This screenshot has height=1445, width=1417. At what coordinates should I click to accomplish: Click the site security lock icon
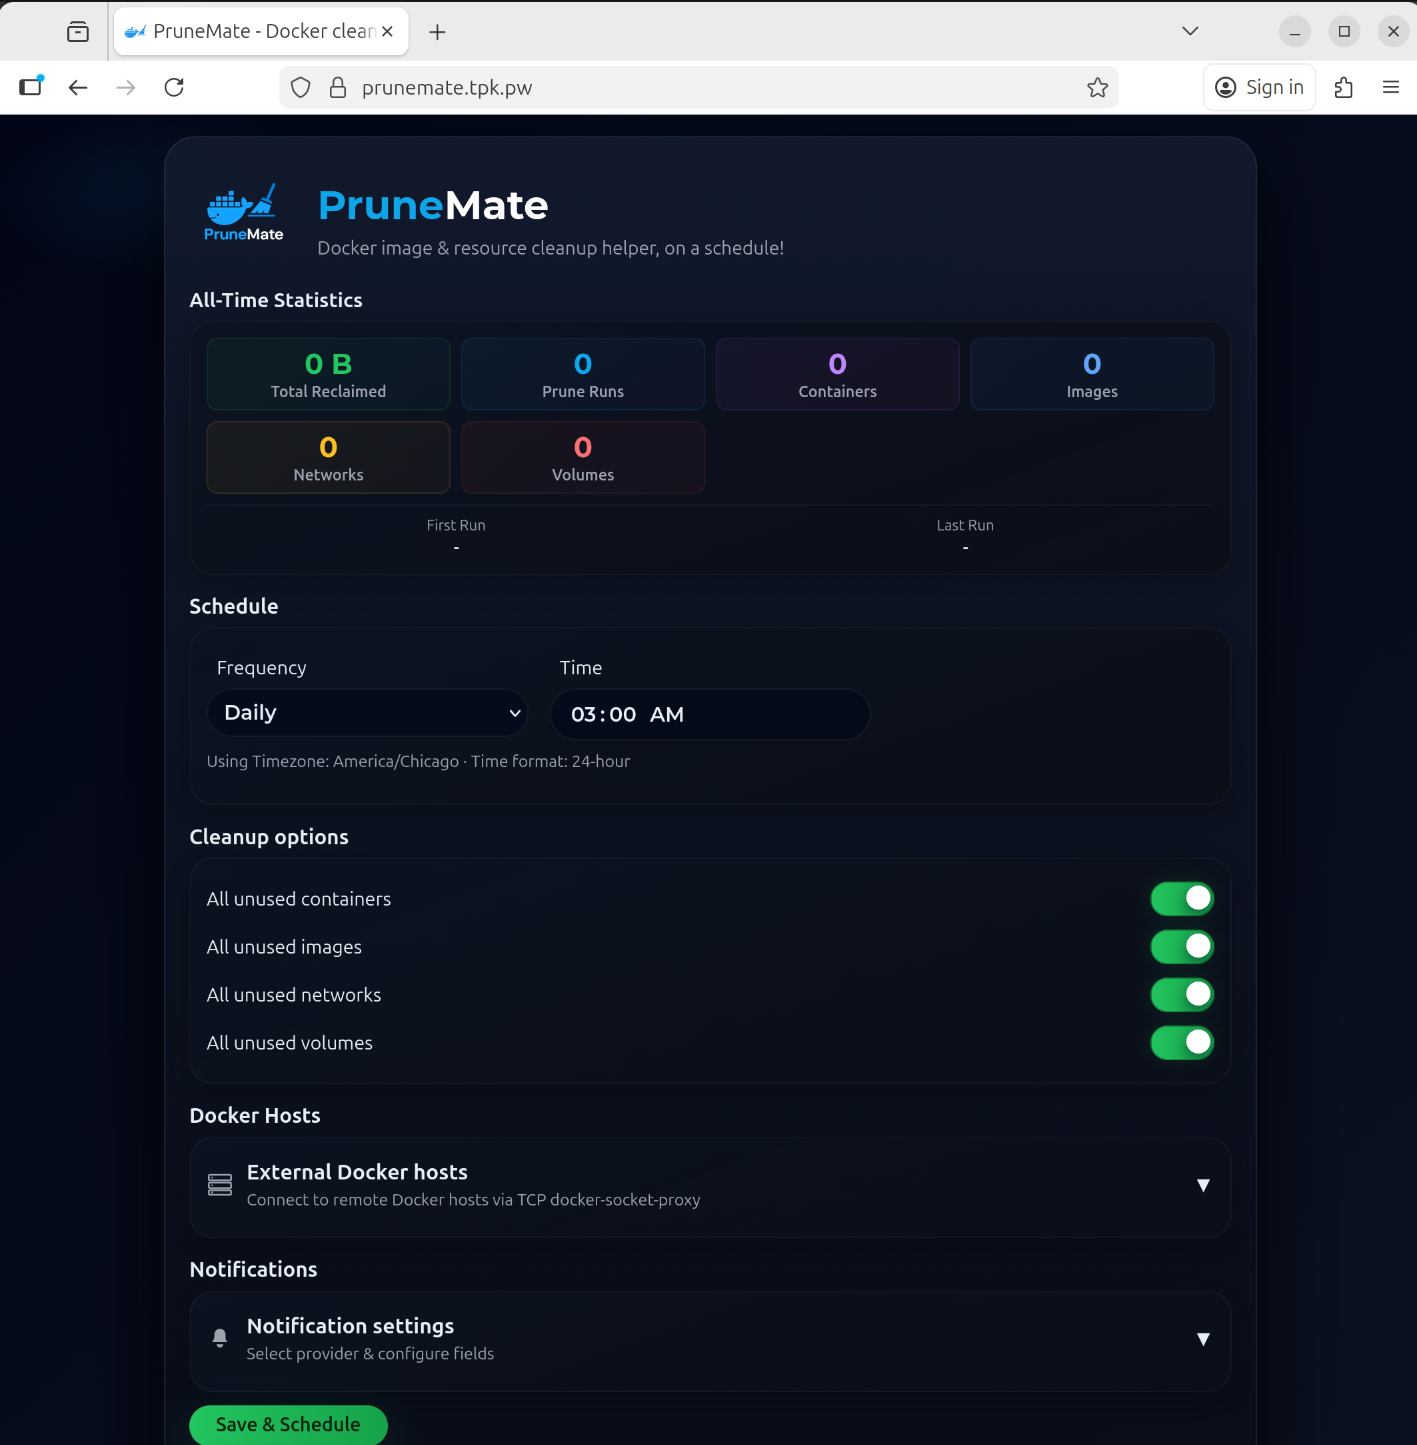pyautogui.click(x=338, y=88)
